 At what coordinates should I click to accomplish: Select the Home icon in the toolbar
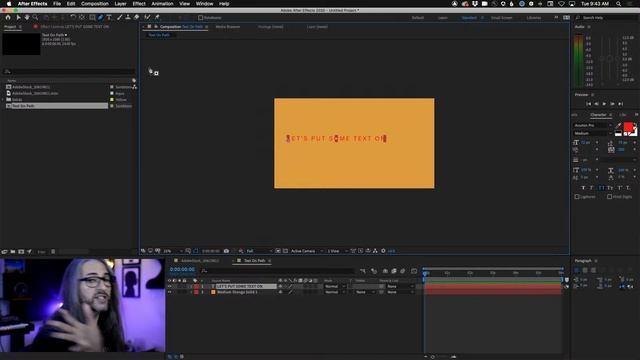[x=8, y=18]
